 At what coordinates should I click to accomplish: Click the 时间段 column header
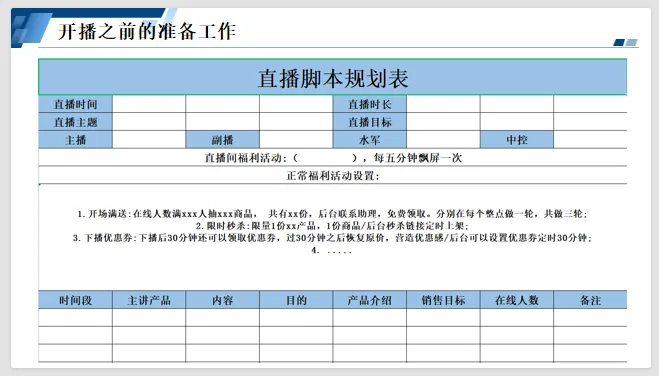tap(75, 300)
